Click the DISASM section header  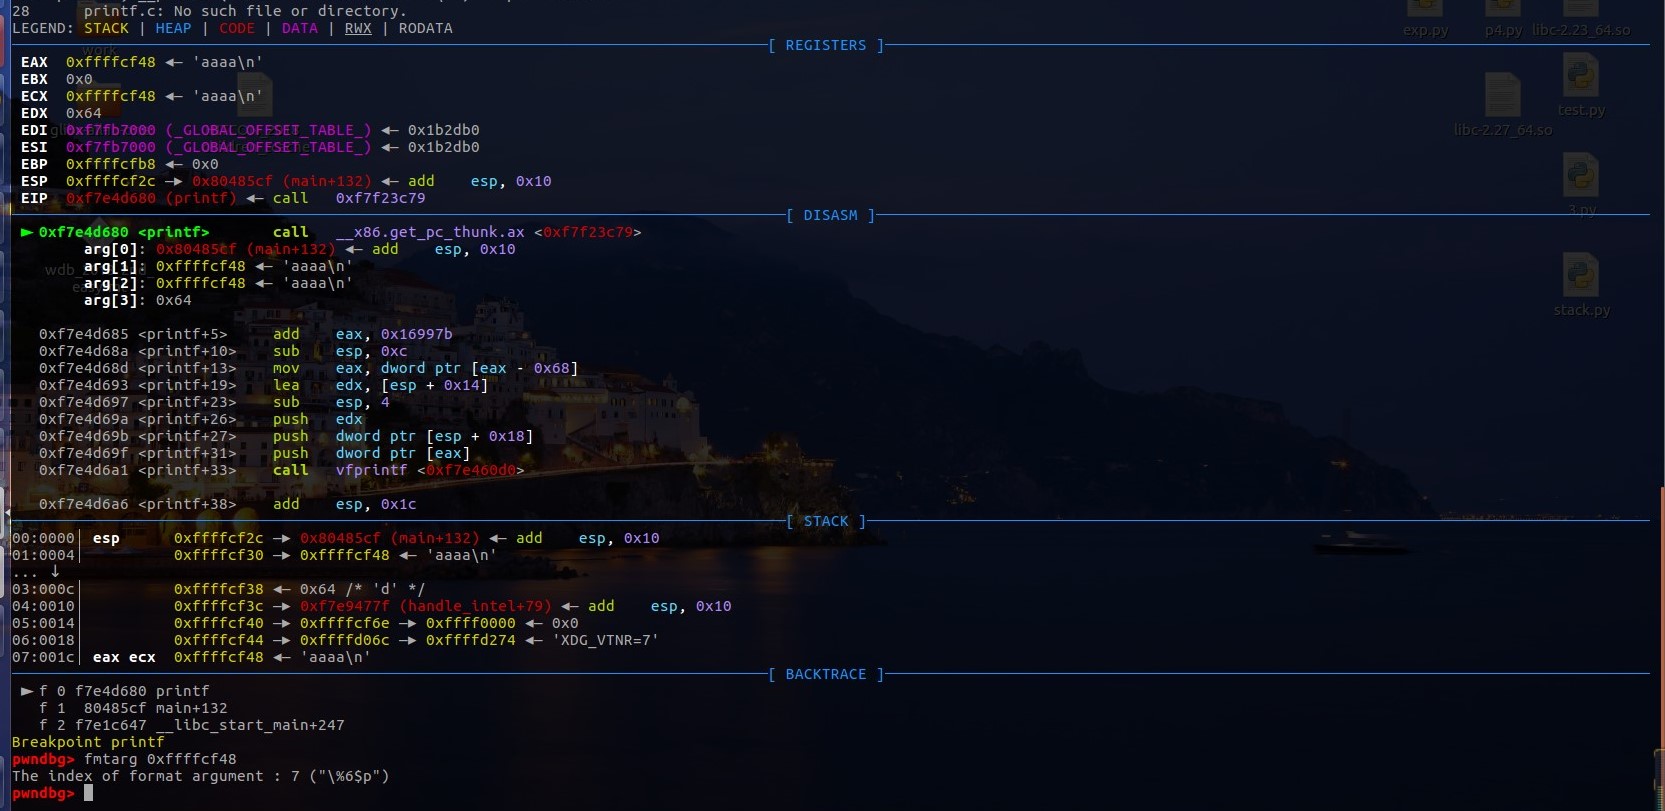click(x=830, y=215)
